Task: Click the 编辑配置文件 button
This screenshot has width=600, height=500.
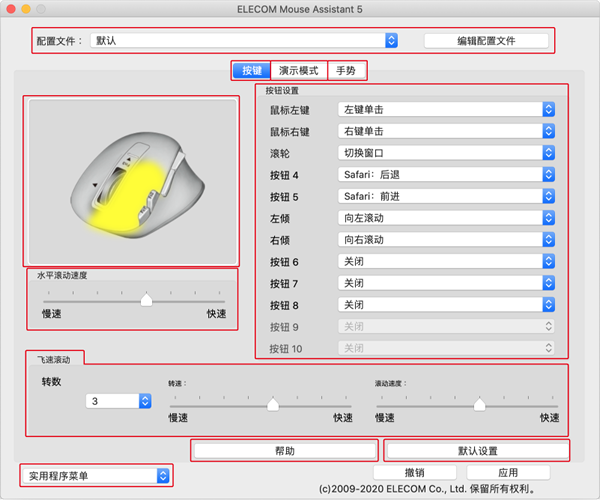Action: point(486,41)
